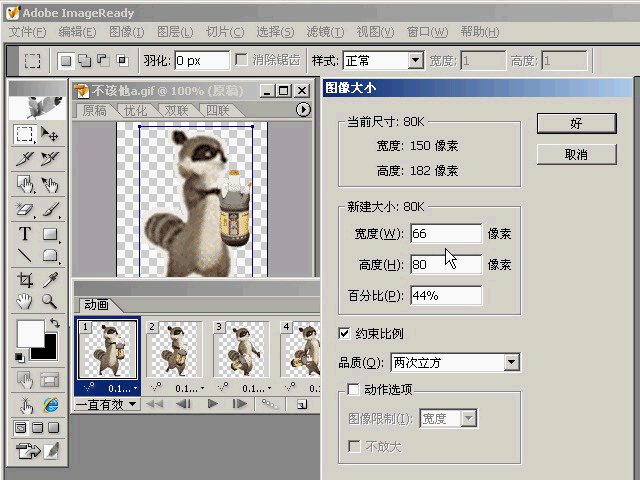Select the Rectangular Marquee tool in toolbox

(24, 134)
